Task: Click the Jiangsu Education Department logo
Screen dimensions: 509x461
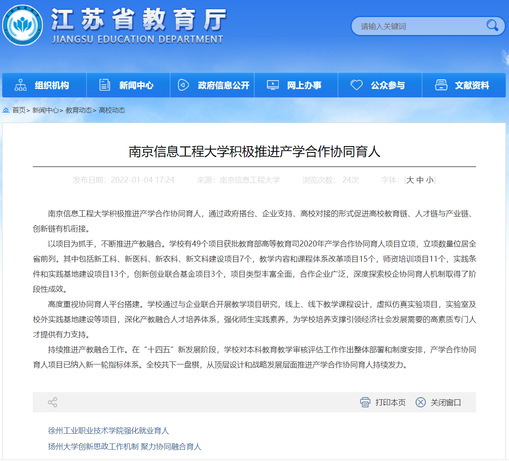Action: point(22,25)
